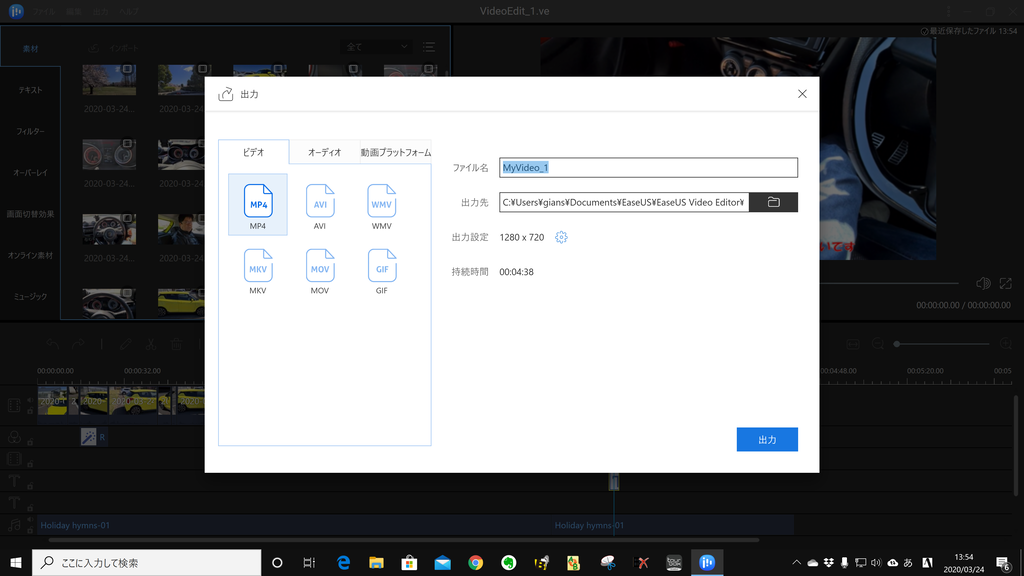The image size is (1024, 576).
Task: Adjust the timeline zoom slider
Action: [942, 344]
